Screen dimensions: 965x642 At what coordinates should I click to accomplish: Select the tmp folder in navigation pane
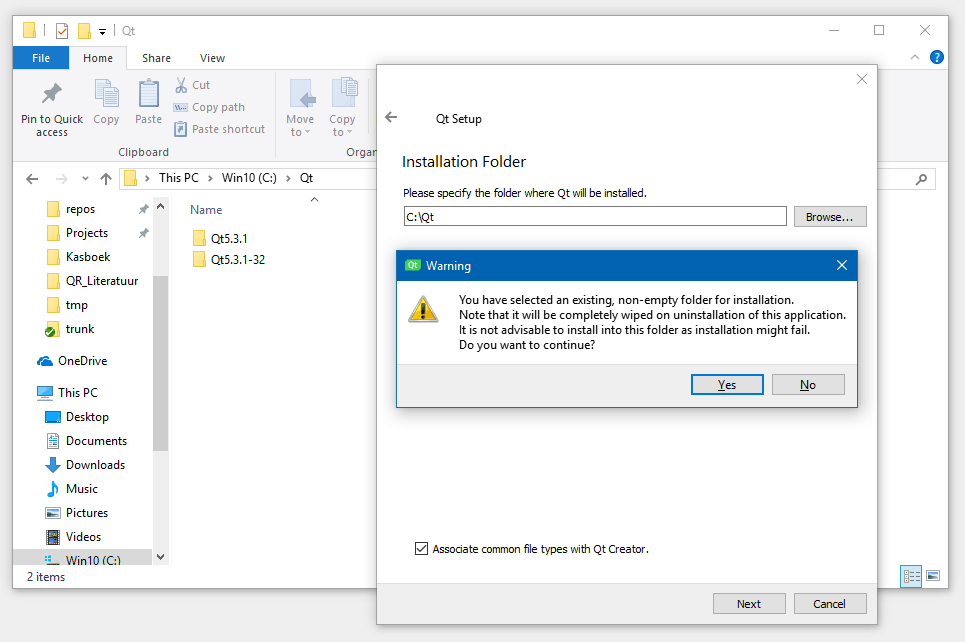click(76, 305)
